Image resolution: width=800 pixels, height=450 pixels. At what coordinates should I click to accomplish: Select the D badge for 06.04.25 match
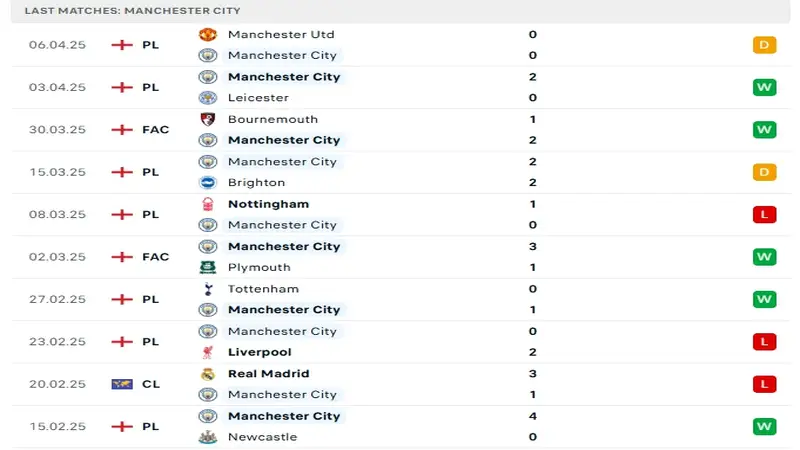click(x=764, y=45)
